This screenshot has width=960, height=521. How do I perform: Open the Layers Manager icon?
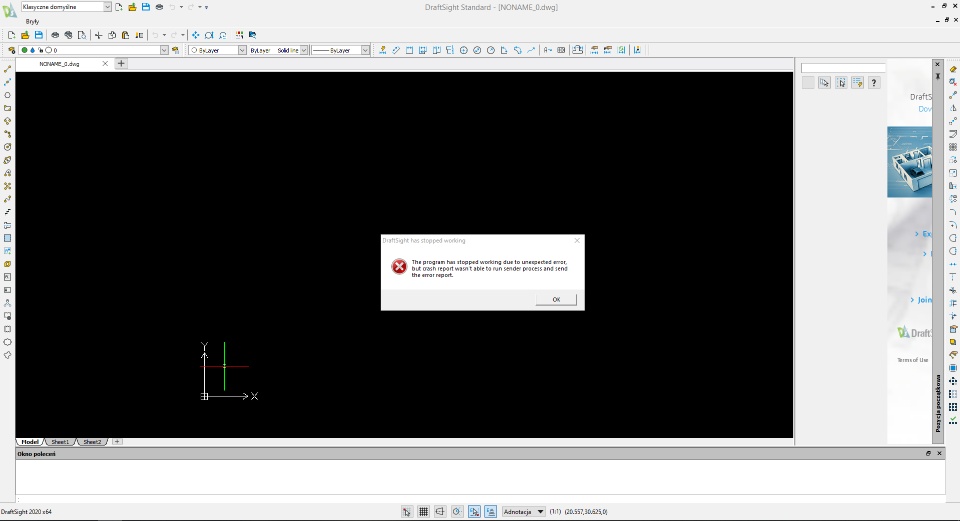12,50
